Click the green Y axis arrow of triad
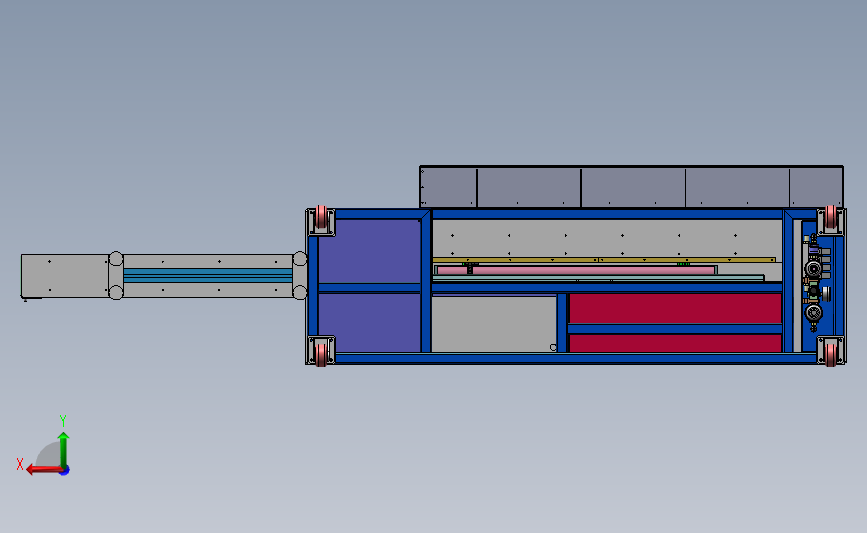 (x=64, y=450)
